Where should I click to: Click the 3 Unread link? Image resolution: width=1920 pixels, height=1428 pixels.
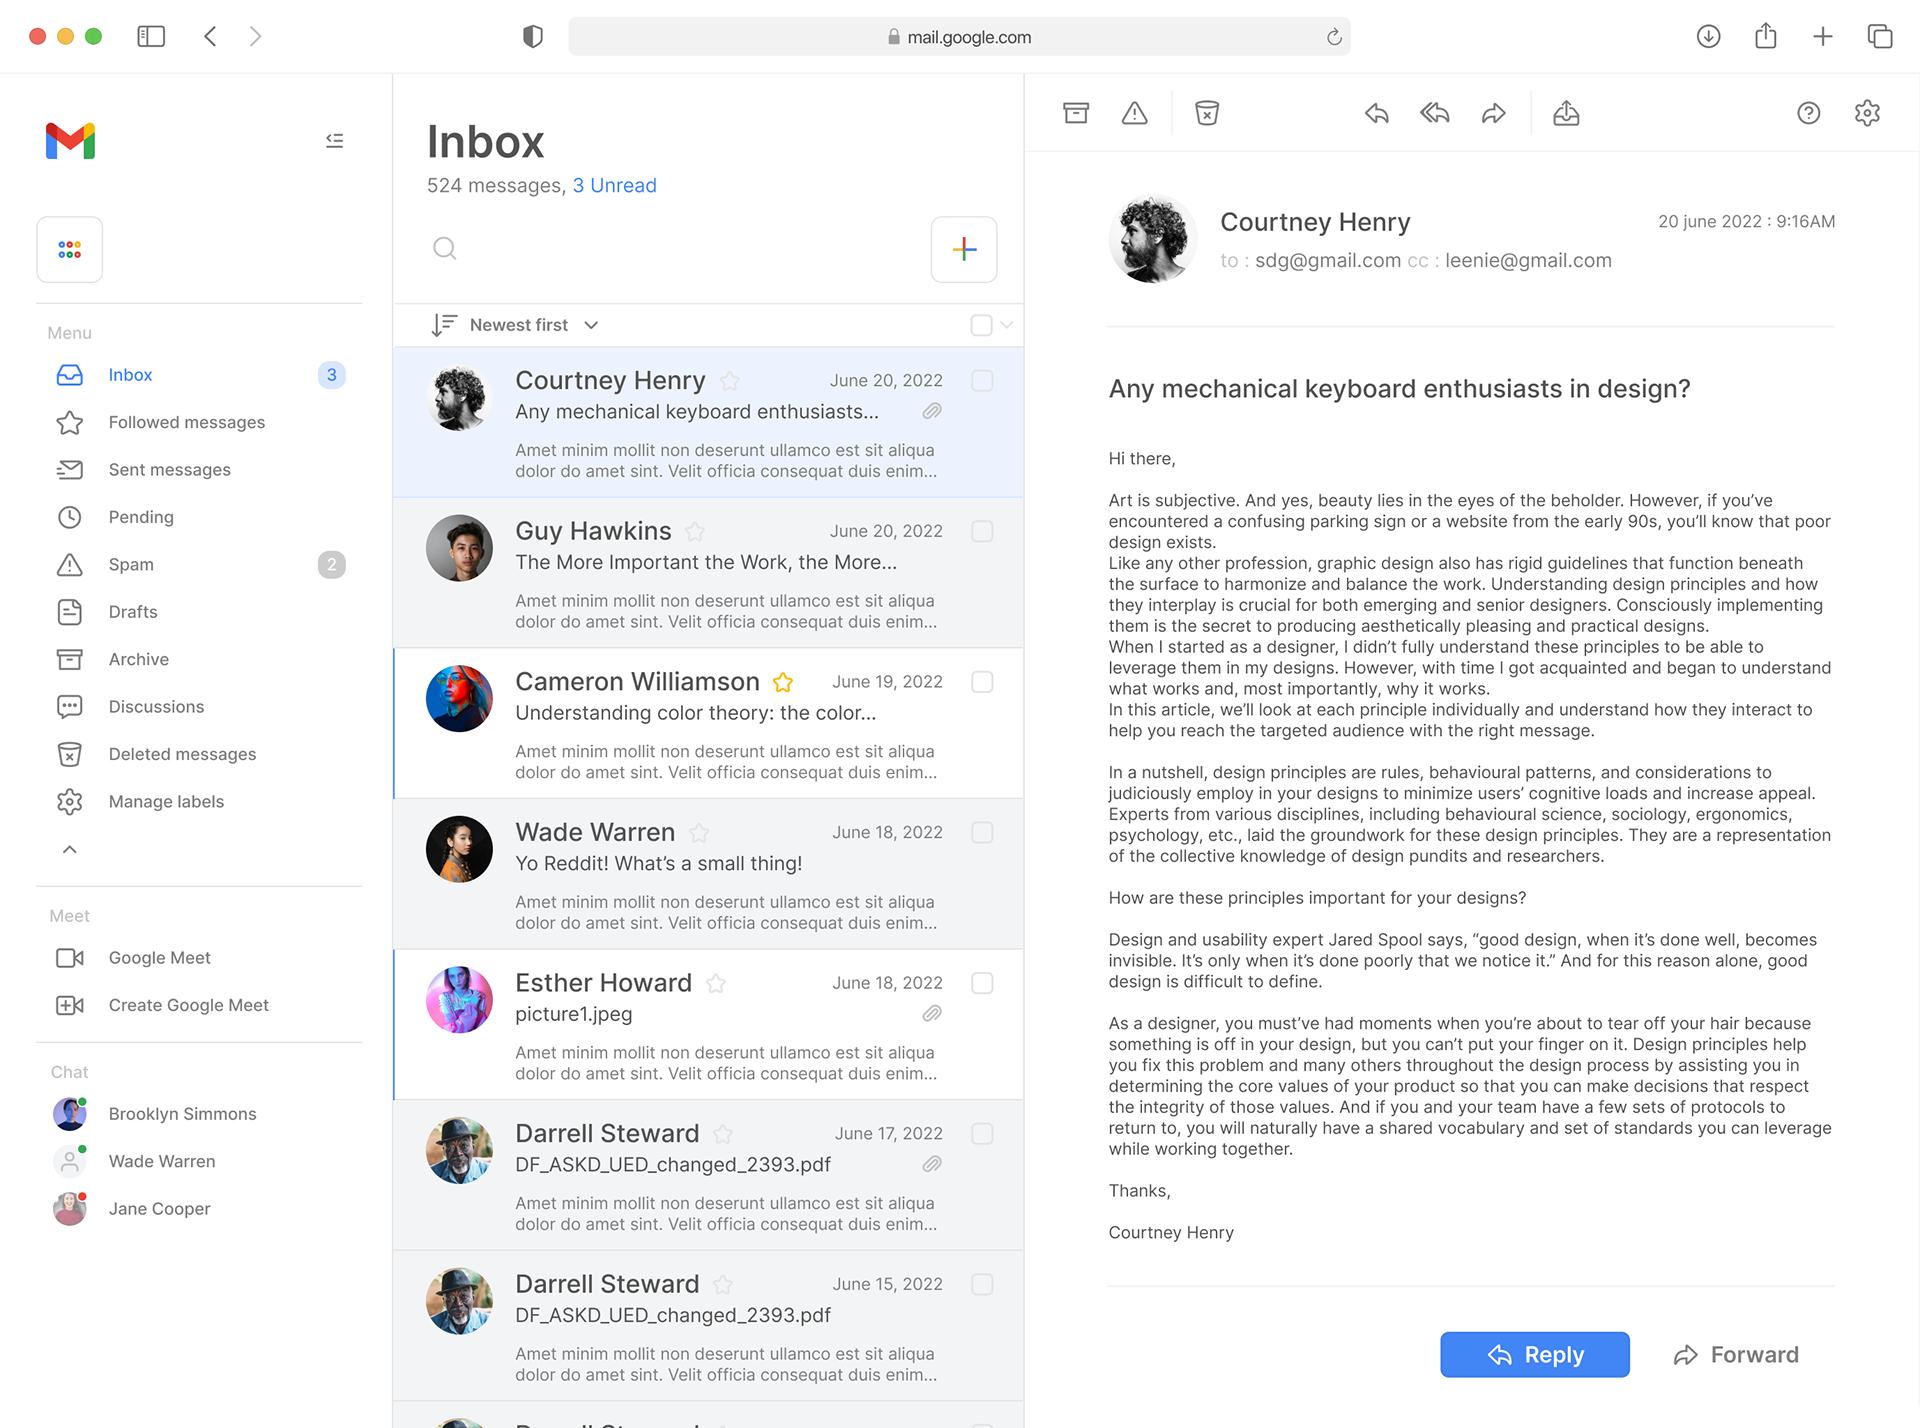coord(614,186)
